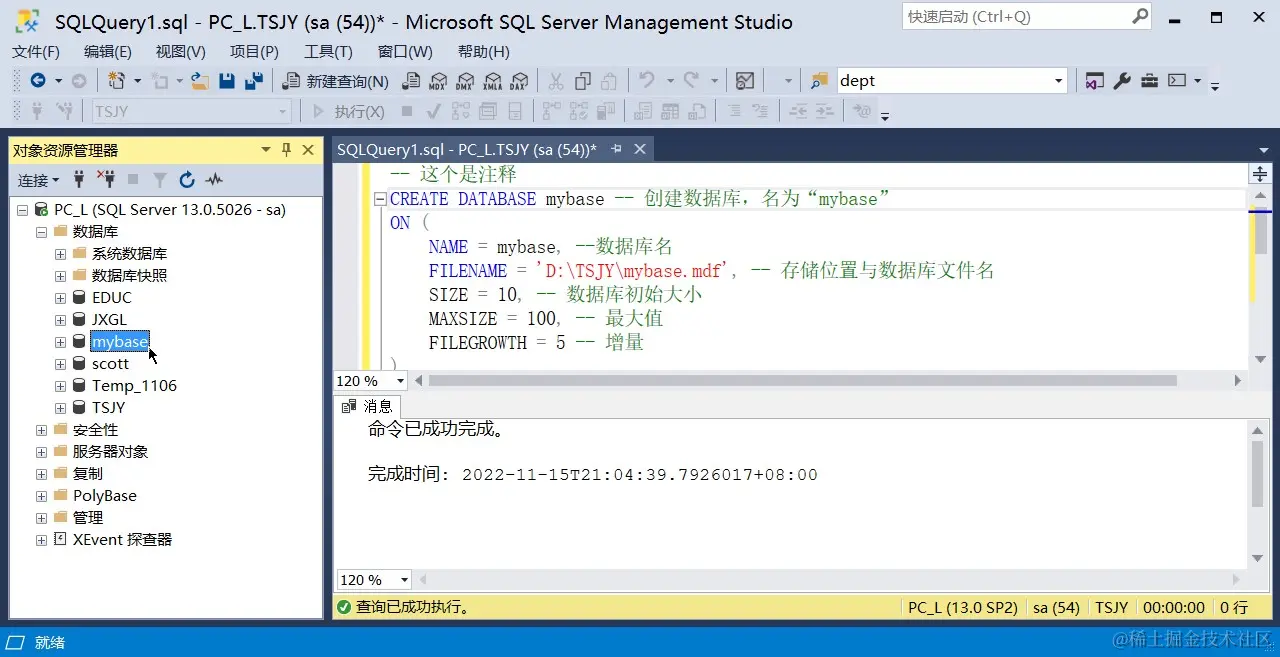The width and height of the screenshot is (1280, 657).
Task: Collapse the 数据库 folder node
Action: coord(42,232)
